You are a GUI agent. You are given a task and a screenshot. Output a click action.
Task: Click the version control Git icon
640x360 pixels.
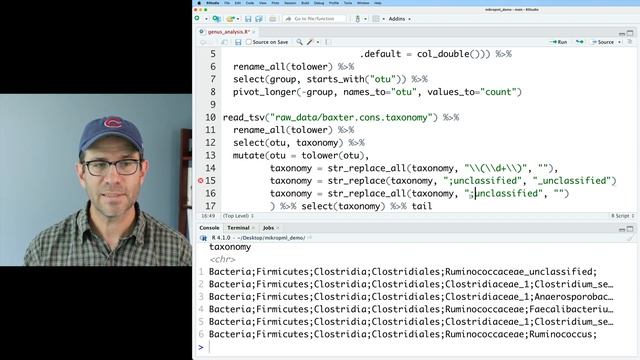358,19
